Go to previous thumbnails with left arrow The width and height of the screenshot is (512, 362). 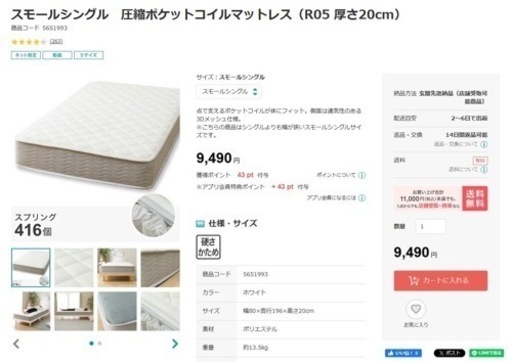click(x=16, y=344)
